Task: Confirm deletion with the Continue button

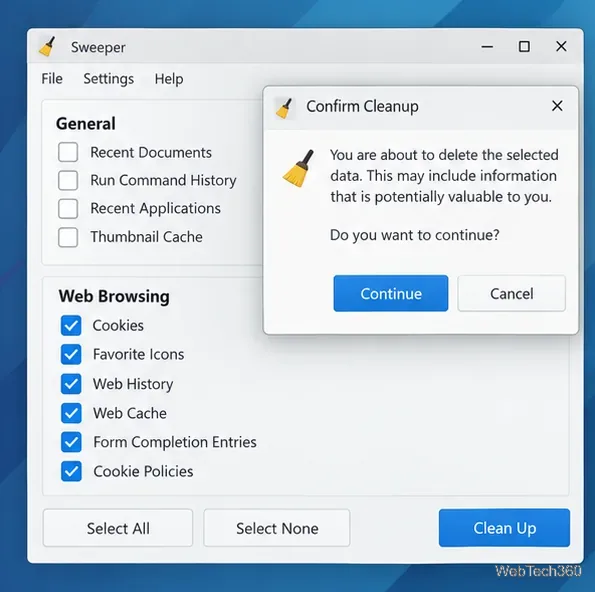Action: [x=391, y=293]
